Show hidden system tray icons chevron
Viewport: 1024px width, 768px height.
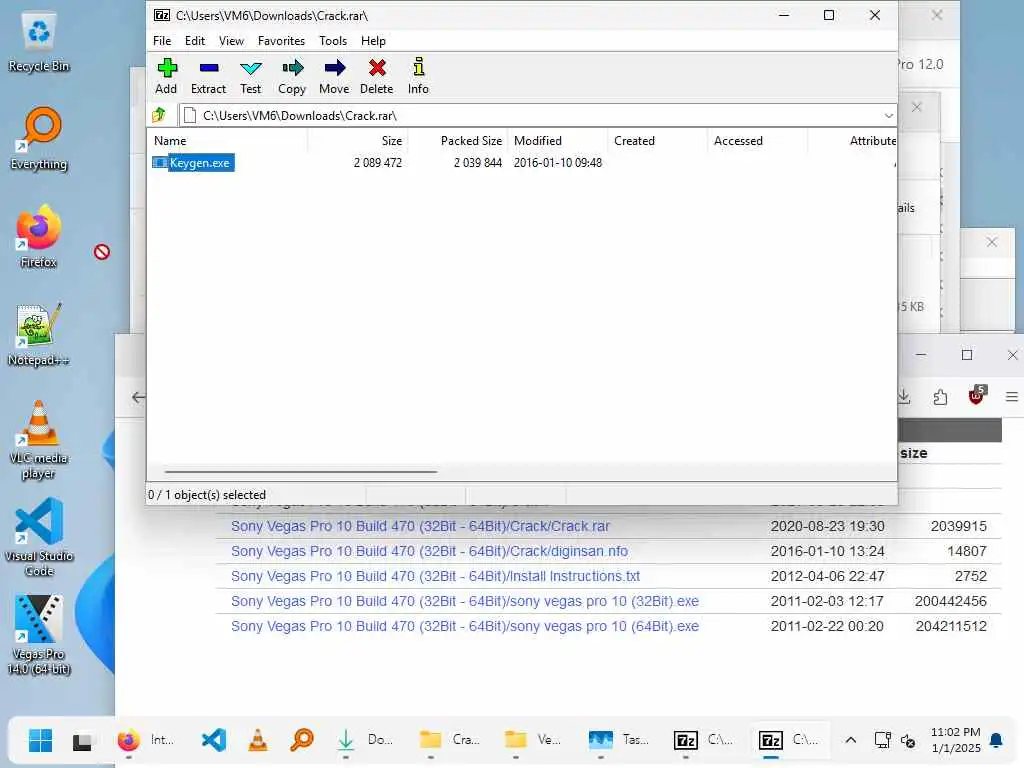tap(850, 740)
